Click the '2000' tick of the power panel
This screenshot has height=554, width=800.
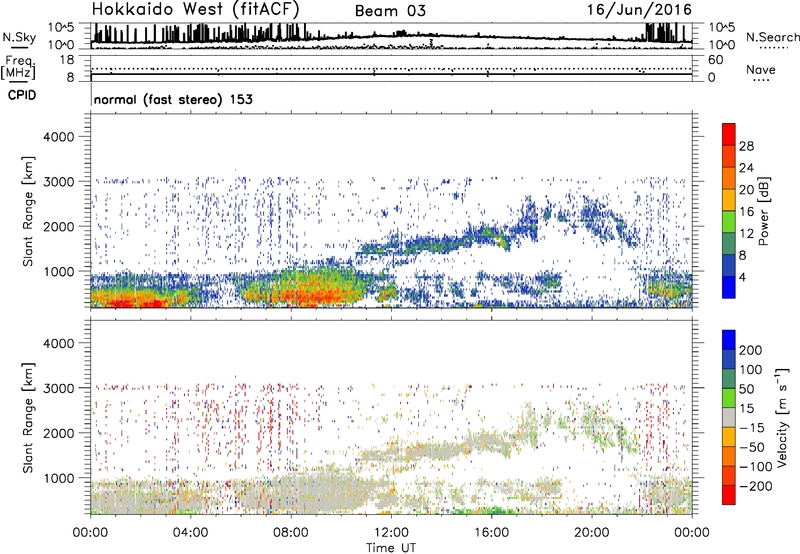[59, 226]
